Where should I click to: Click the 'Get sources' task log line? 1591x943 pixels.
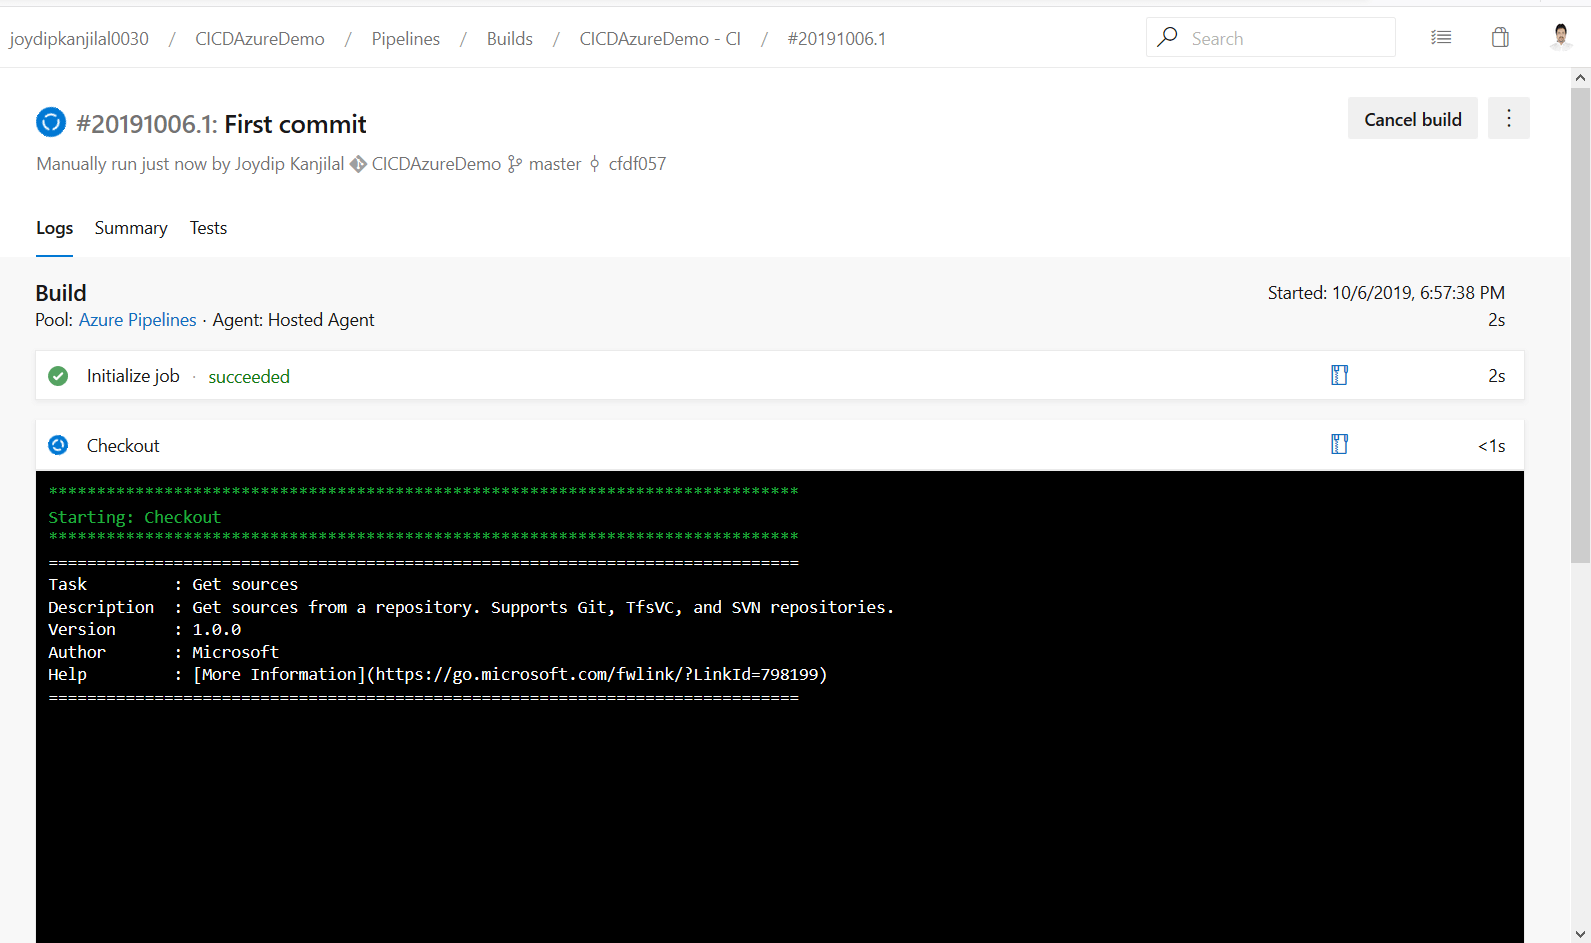173,584
